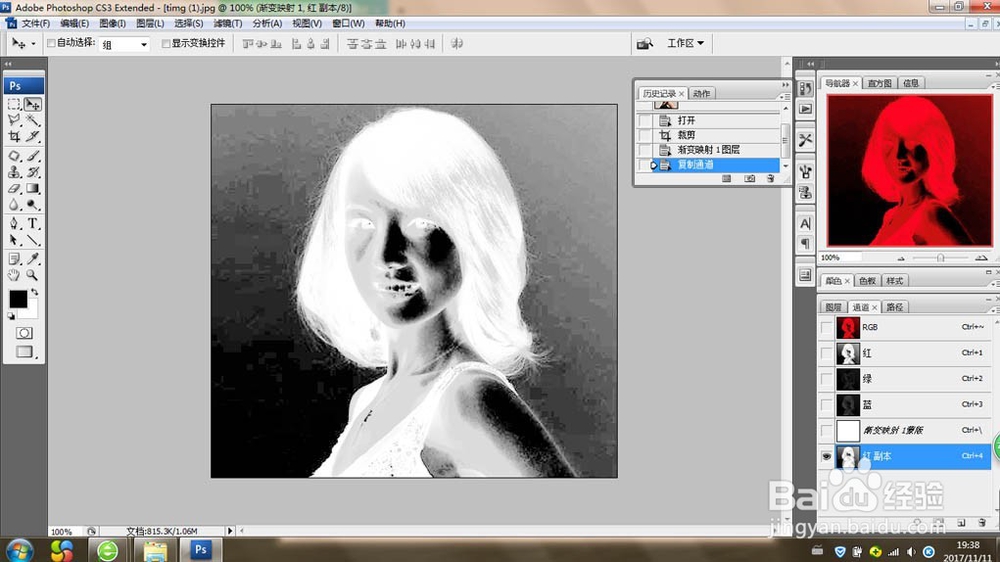This screenshot has width=1000, height=562.
Task: Select the Move tool in toolbox
Action: click(x=33, y=104)
